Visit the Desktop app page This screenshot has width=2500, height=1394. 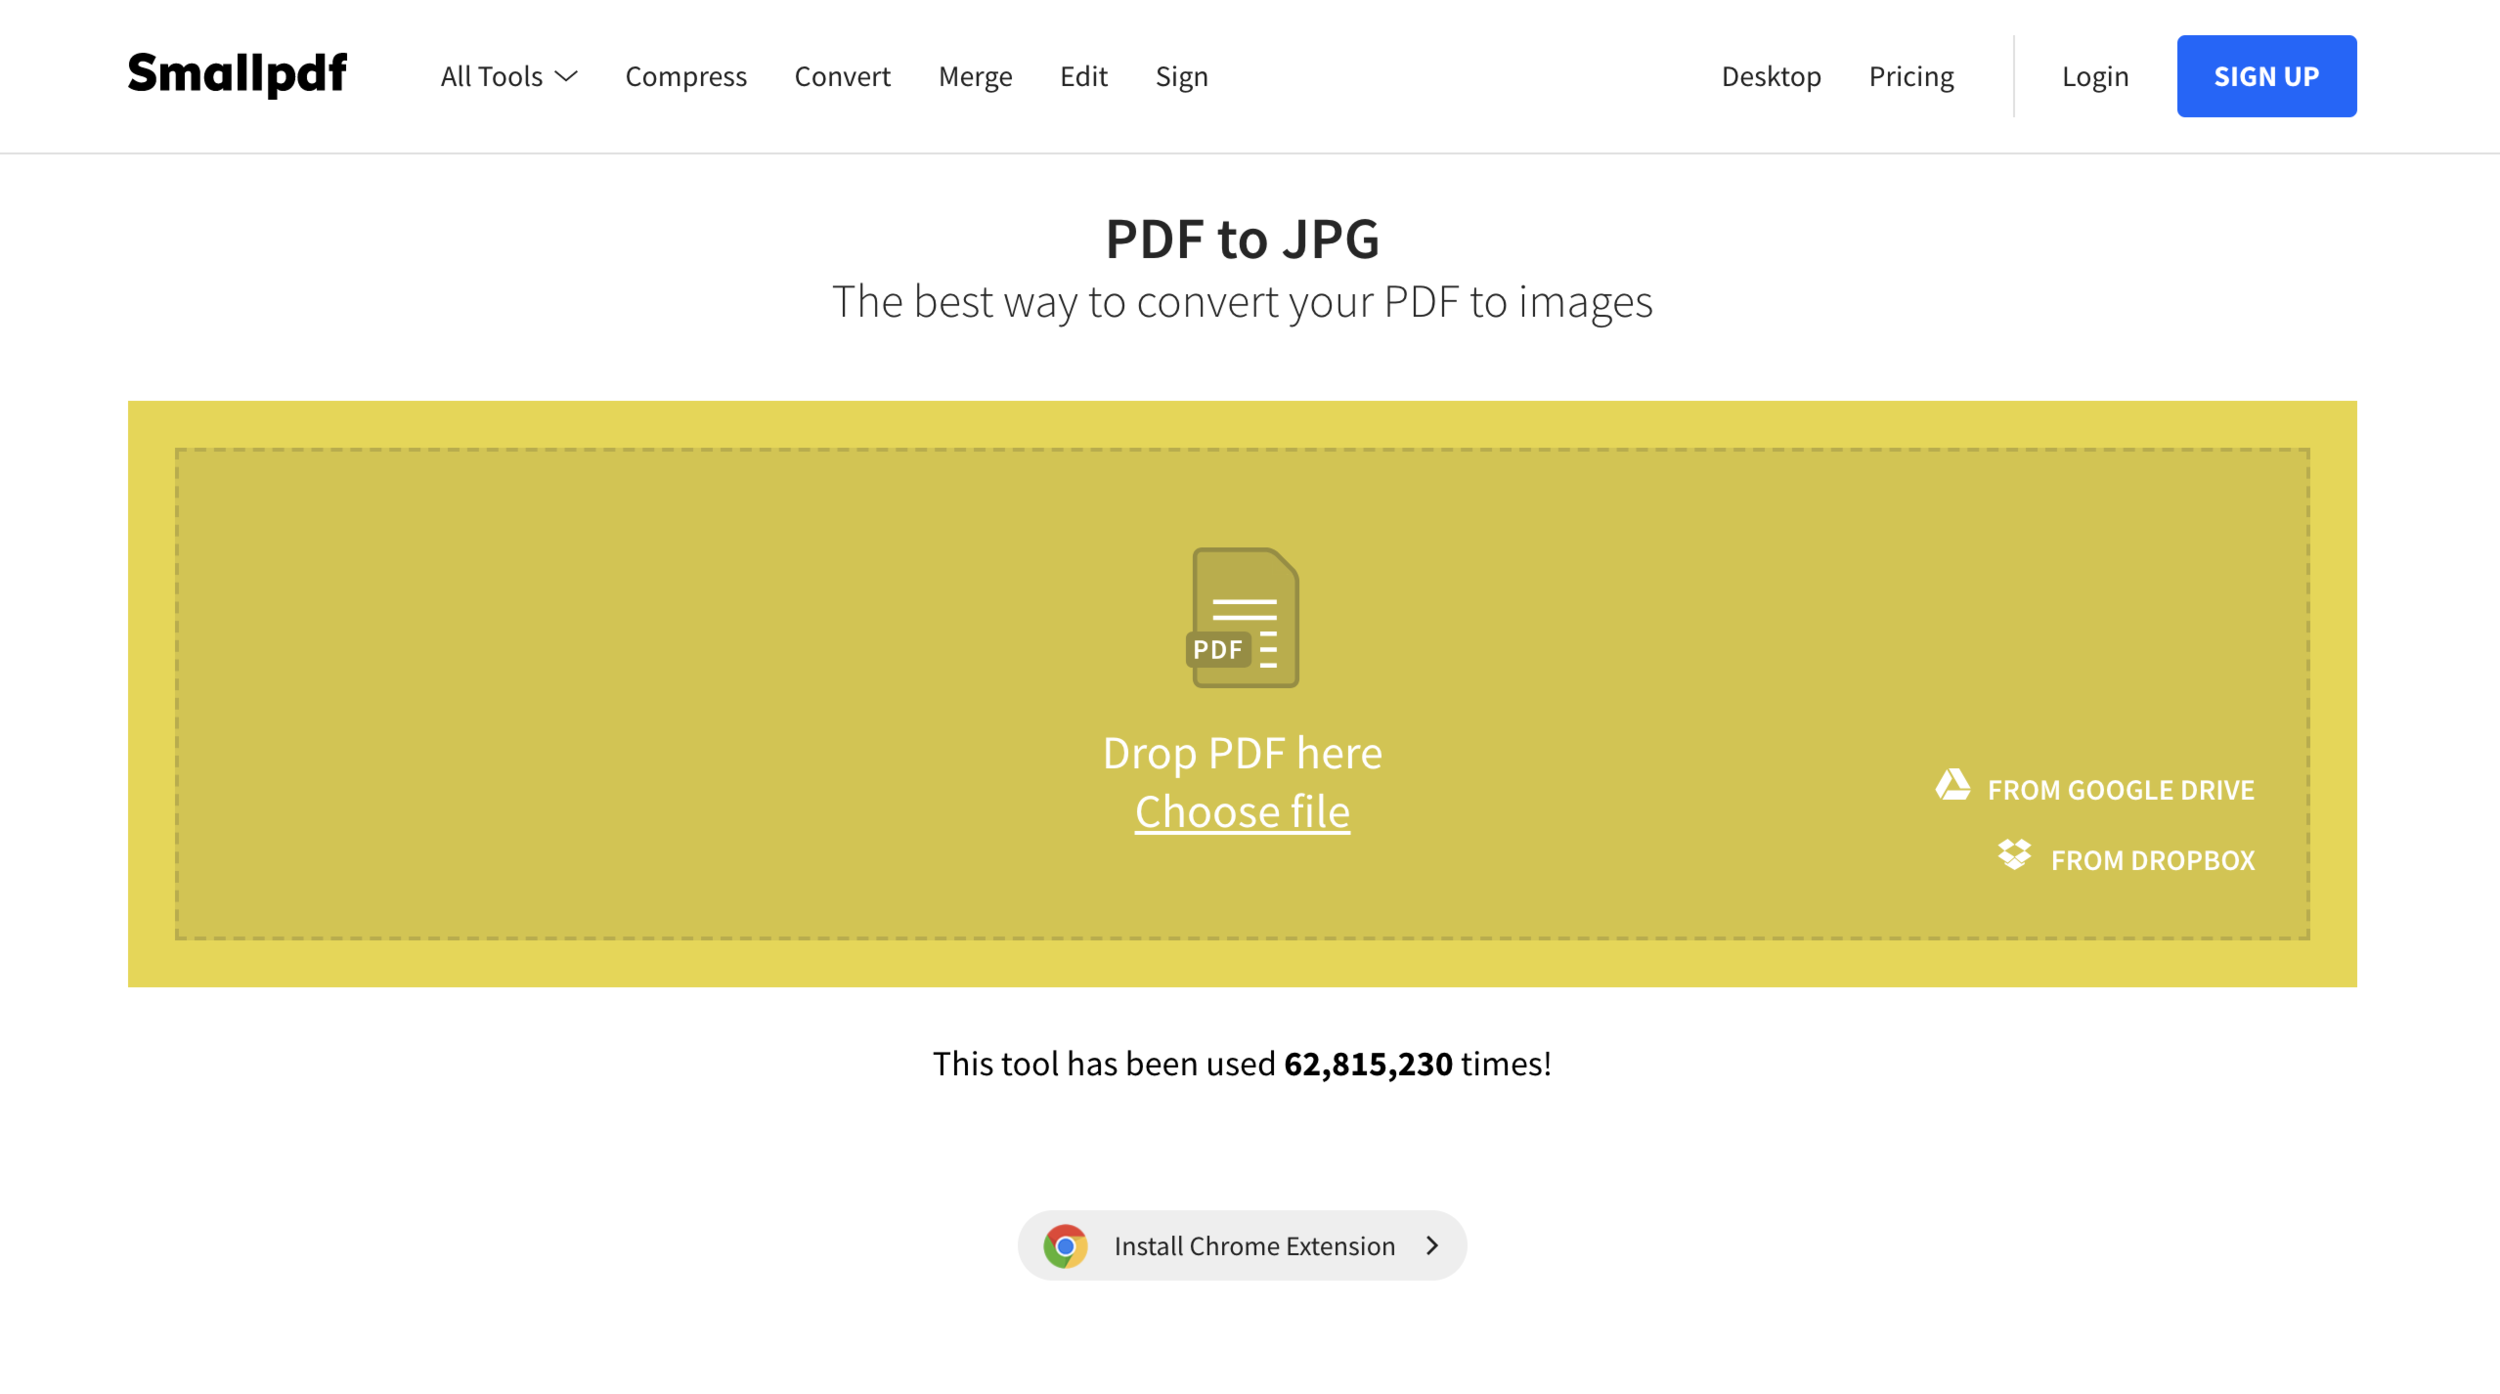[x=1771, y=77]
